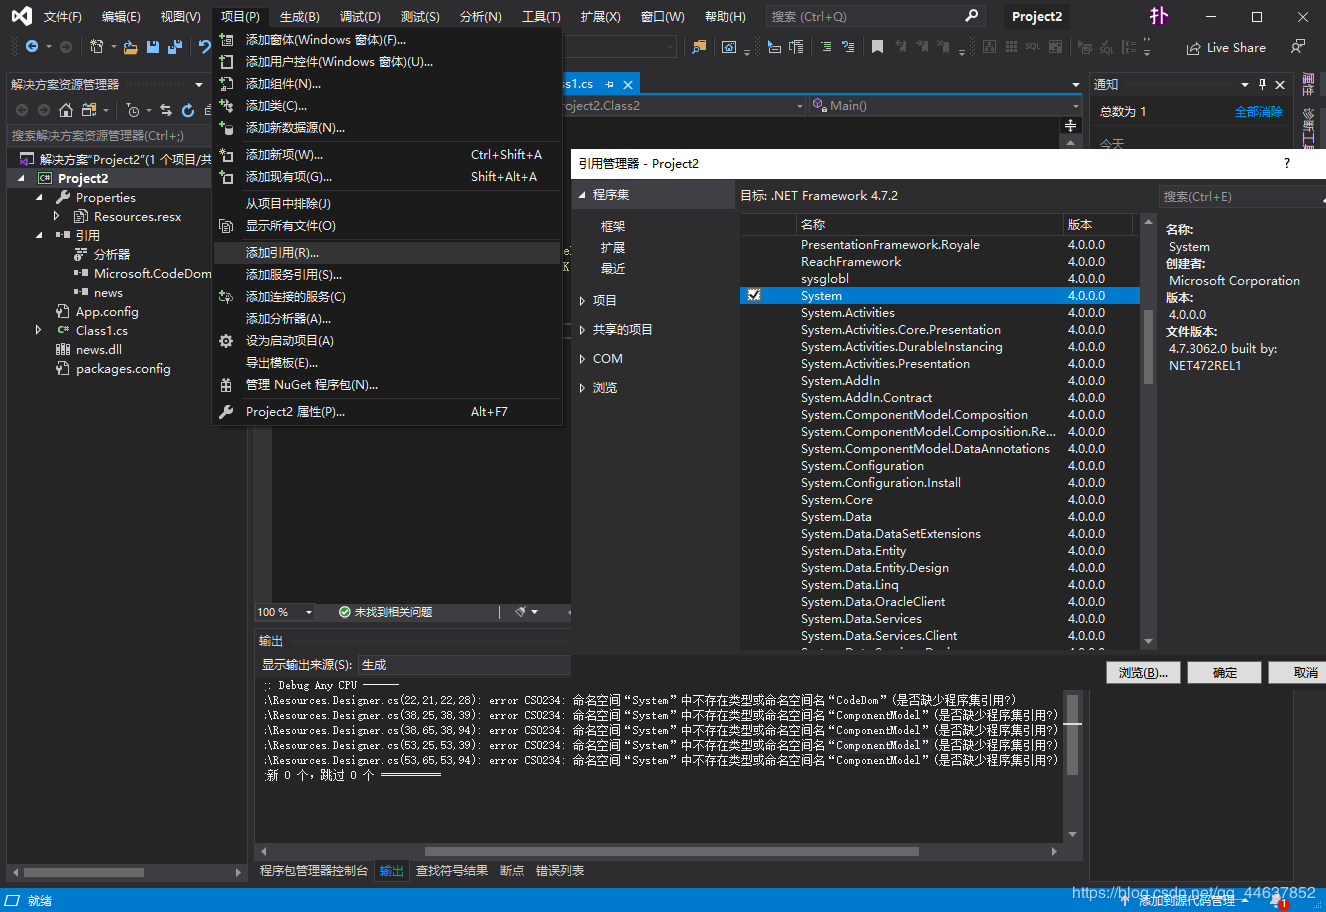Click the navigate backward arrow icon

pyautogui.click(x=32, y=47)
